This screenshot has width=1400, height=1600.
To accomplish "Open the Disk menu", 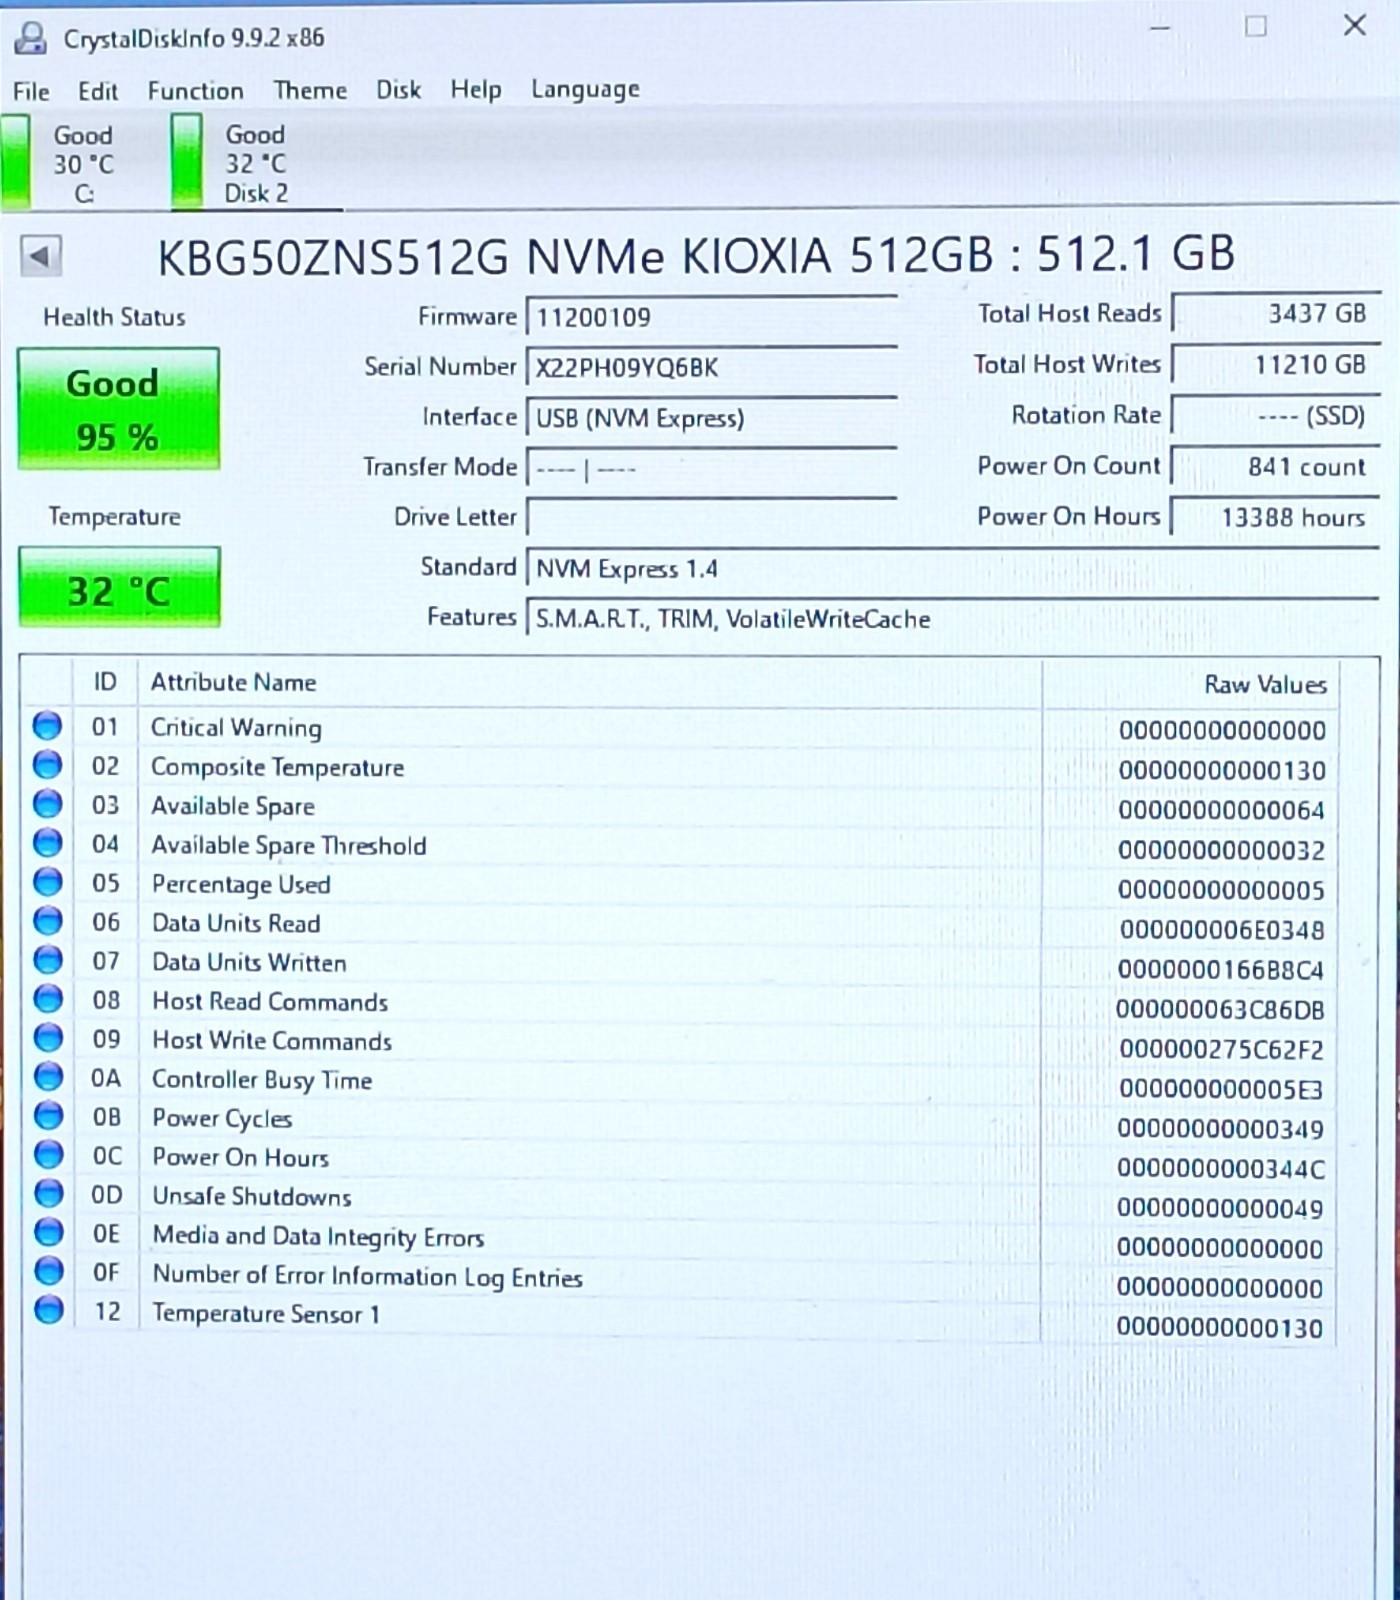I will (x=398, y=90).
